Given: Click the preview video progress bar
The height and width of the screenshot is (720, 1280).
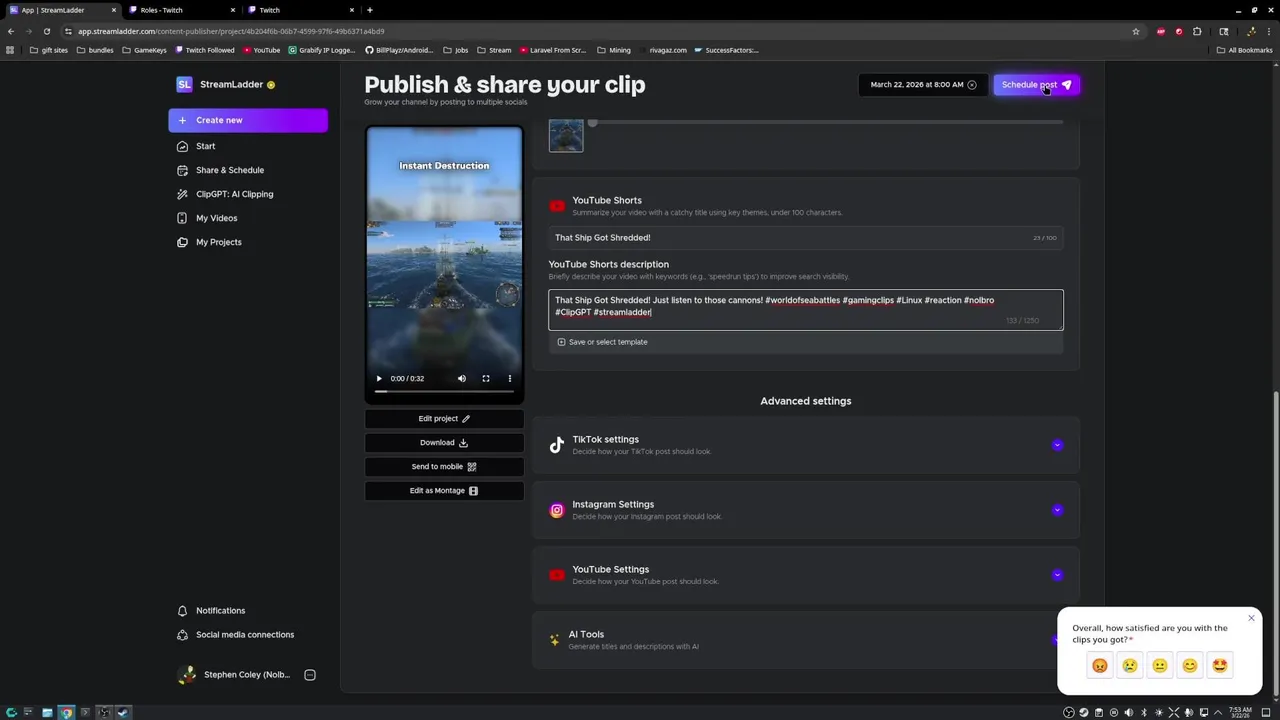Looking at the screenshot, I should point(444,392).
